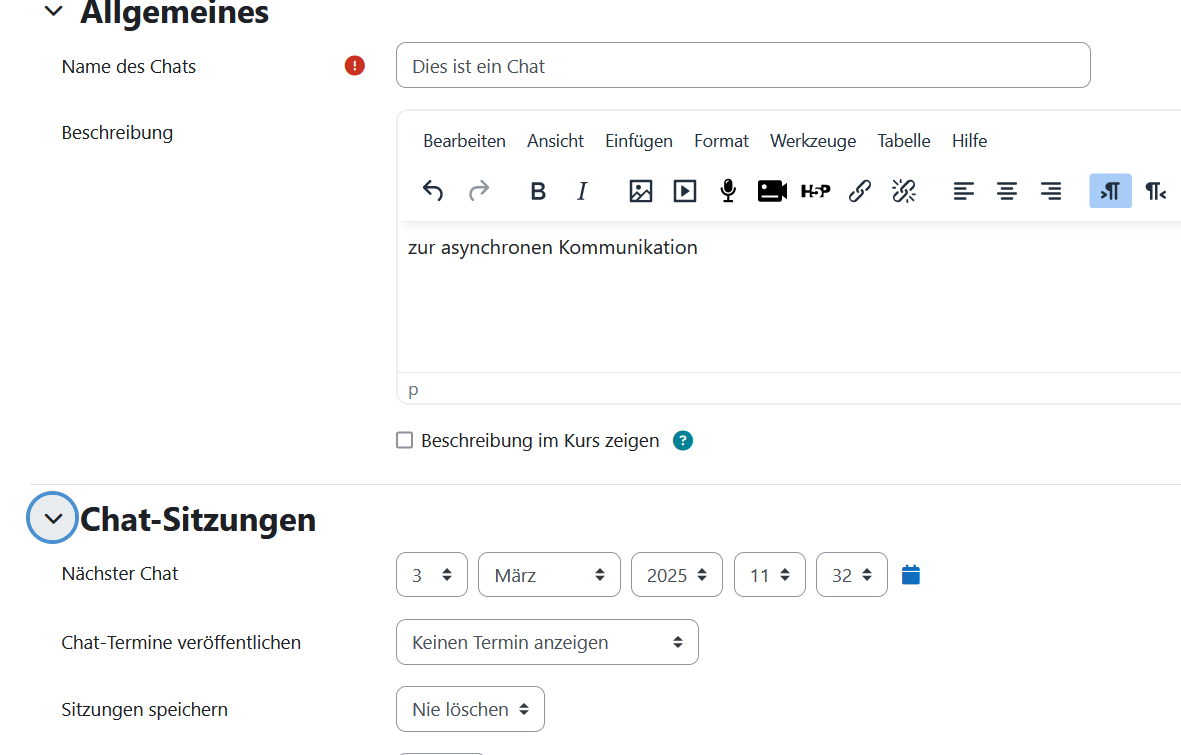
Task: Open the Werkzeuge menu
Action: click(812, 141)
